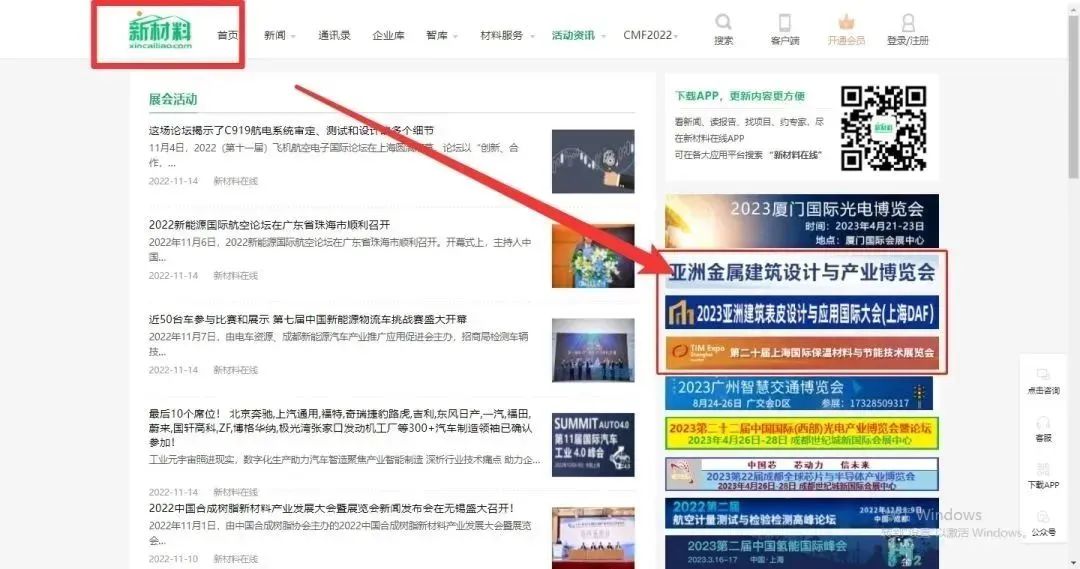Screen dimensions: 1080x569
Task: Click the 展会活动 section heading
Action: (x=173, y=99)
